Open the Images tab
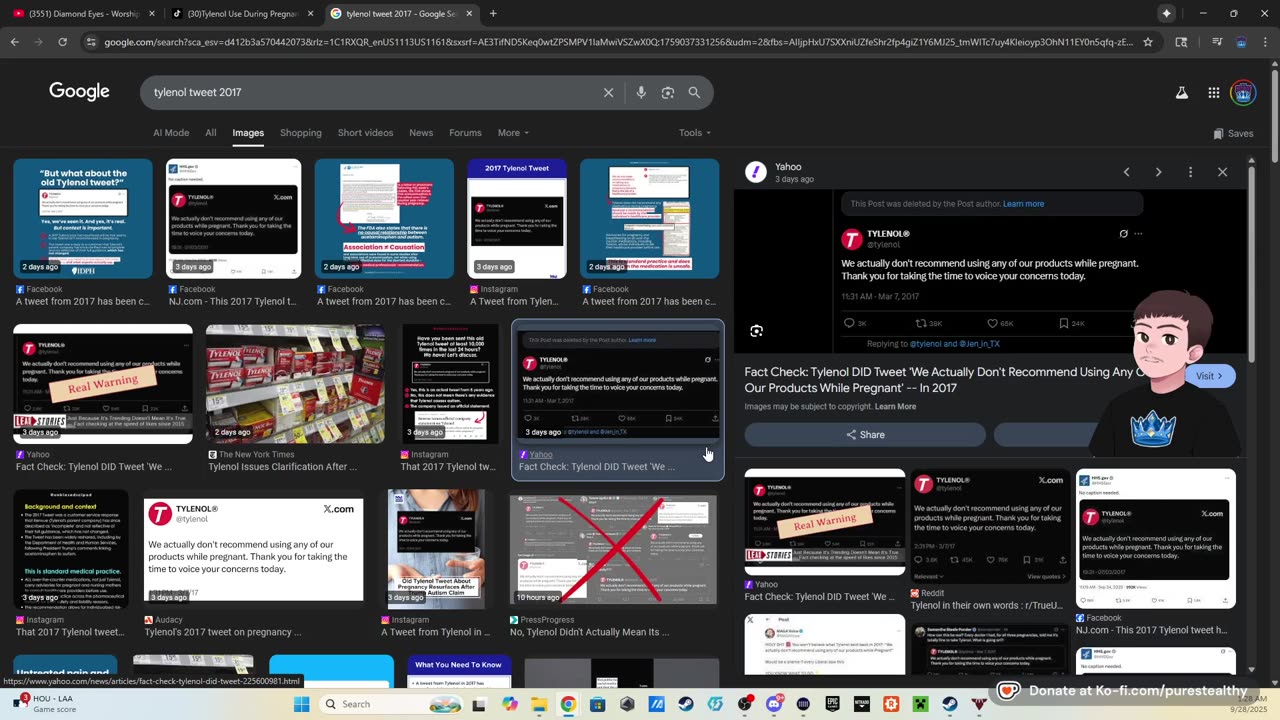The width and height of the screenshot is (1280, 720). coord(248,133)
